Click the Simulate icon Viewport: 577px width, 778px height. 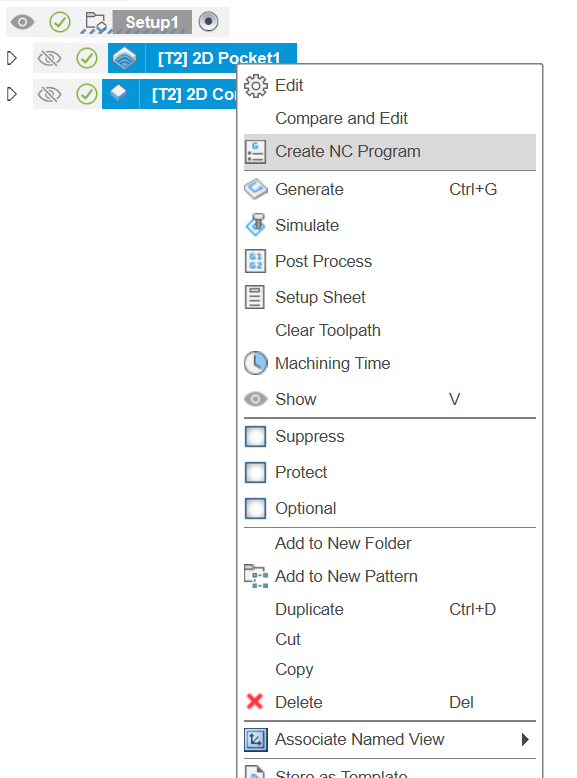click(x=256, y=225)
